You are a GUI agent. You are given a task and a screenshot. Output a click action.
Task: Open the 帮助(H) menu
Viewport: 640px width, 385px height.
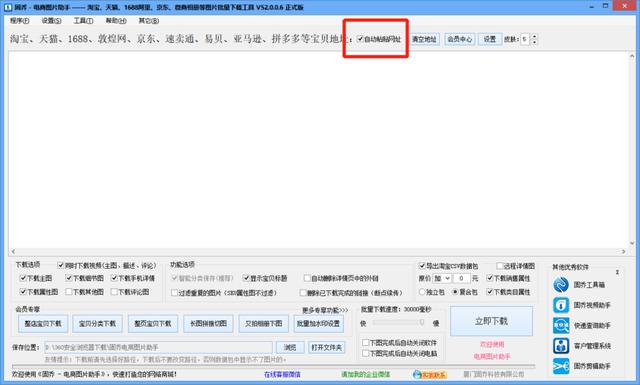click(116, 21)
